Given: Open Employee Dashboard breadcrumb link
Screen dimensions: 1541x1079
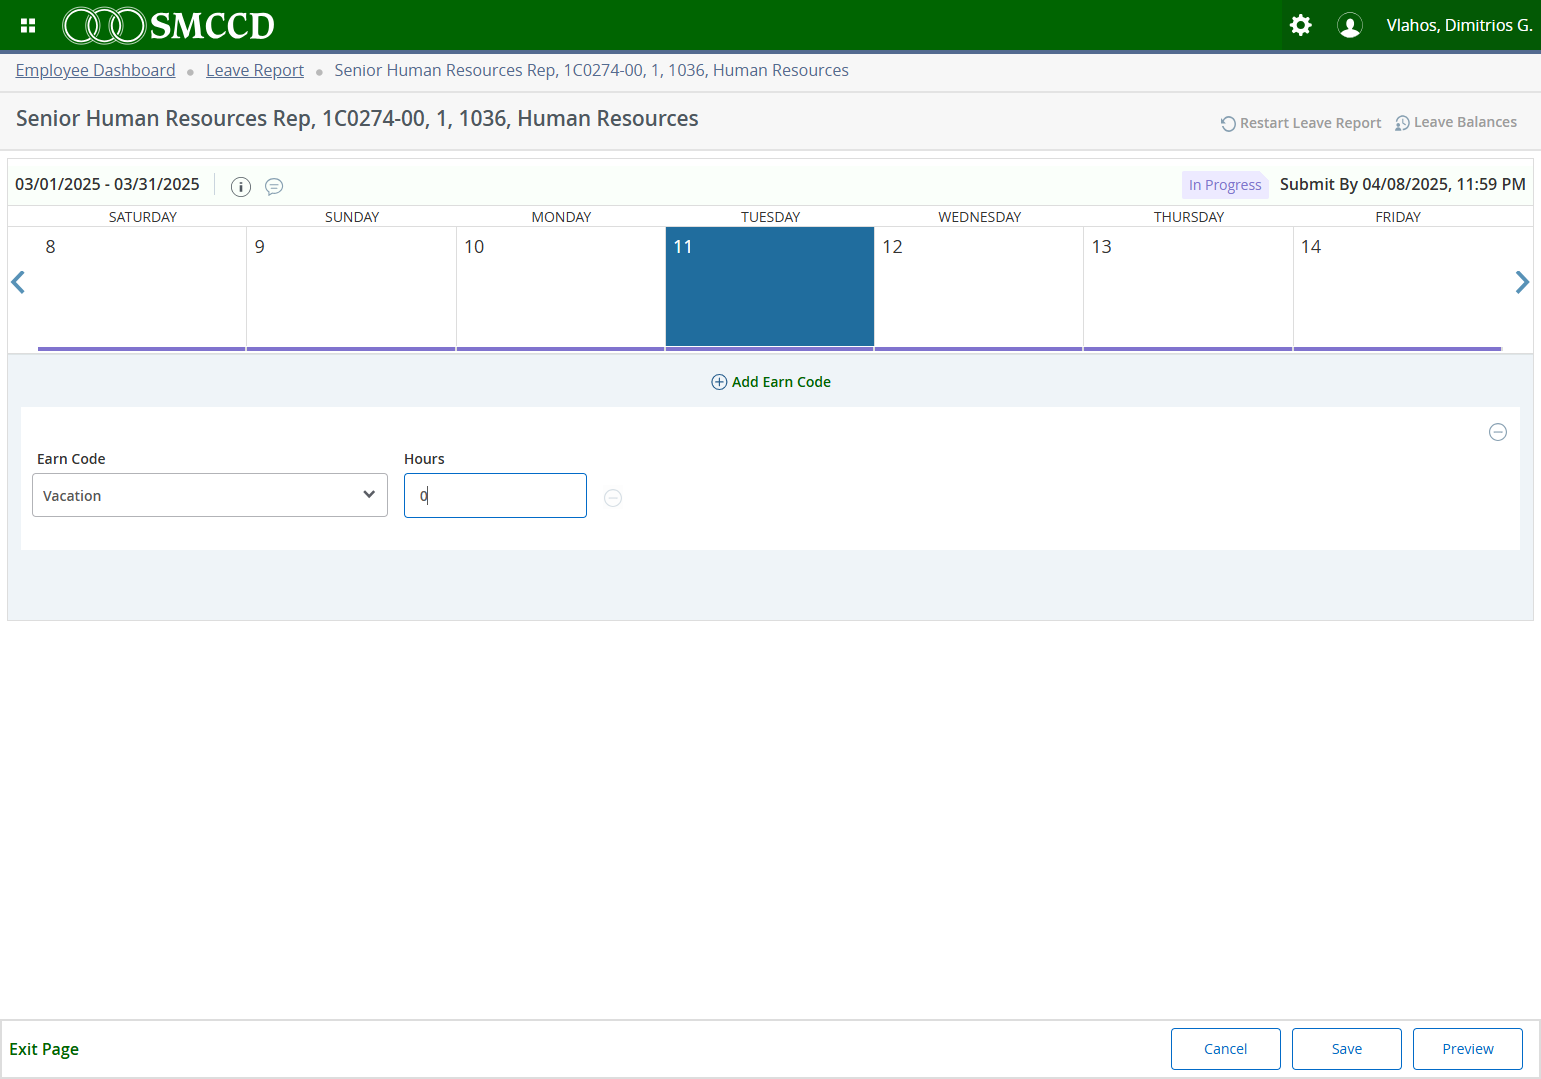Looking at the screenshot, I should tap(95, 70).
